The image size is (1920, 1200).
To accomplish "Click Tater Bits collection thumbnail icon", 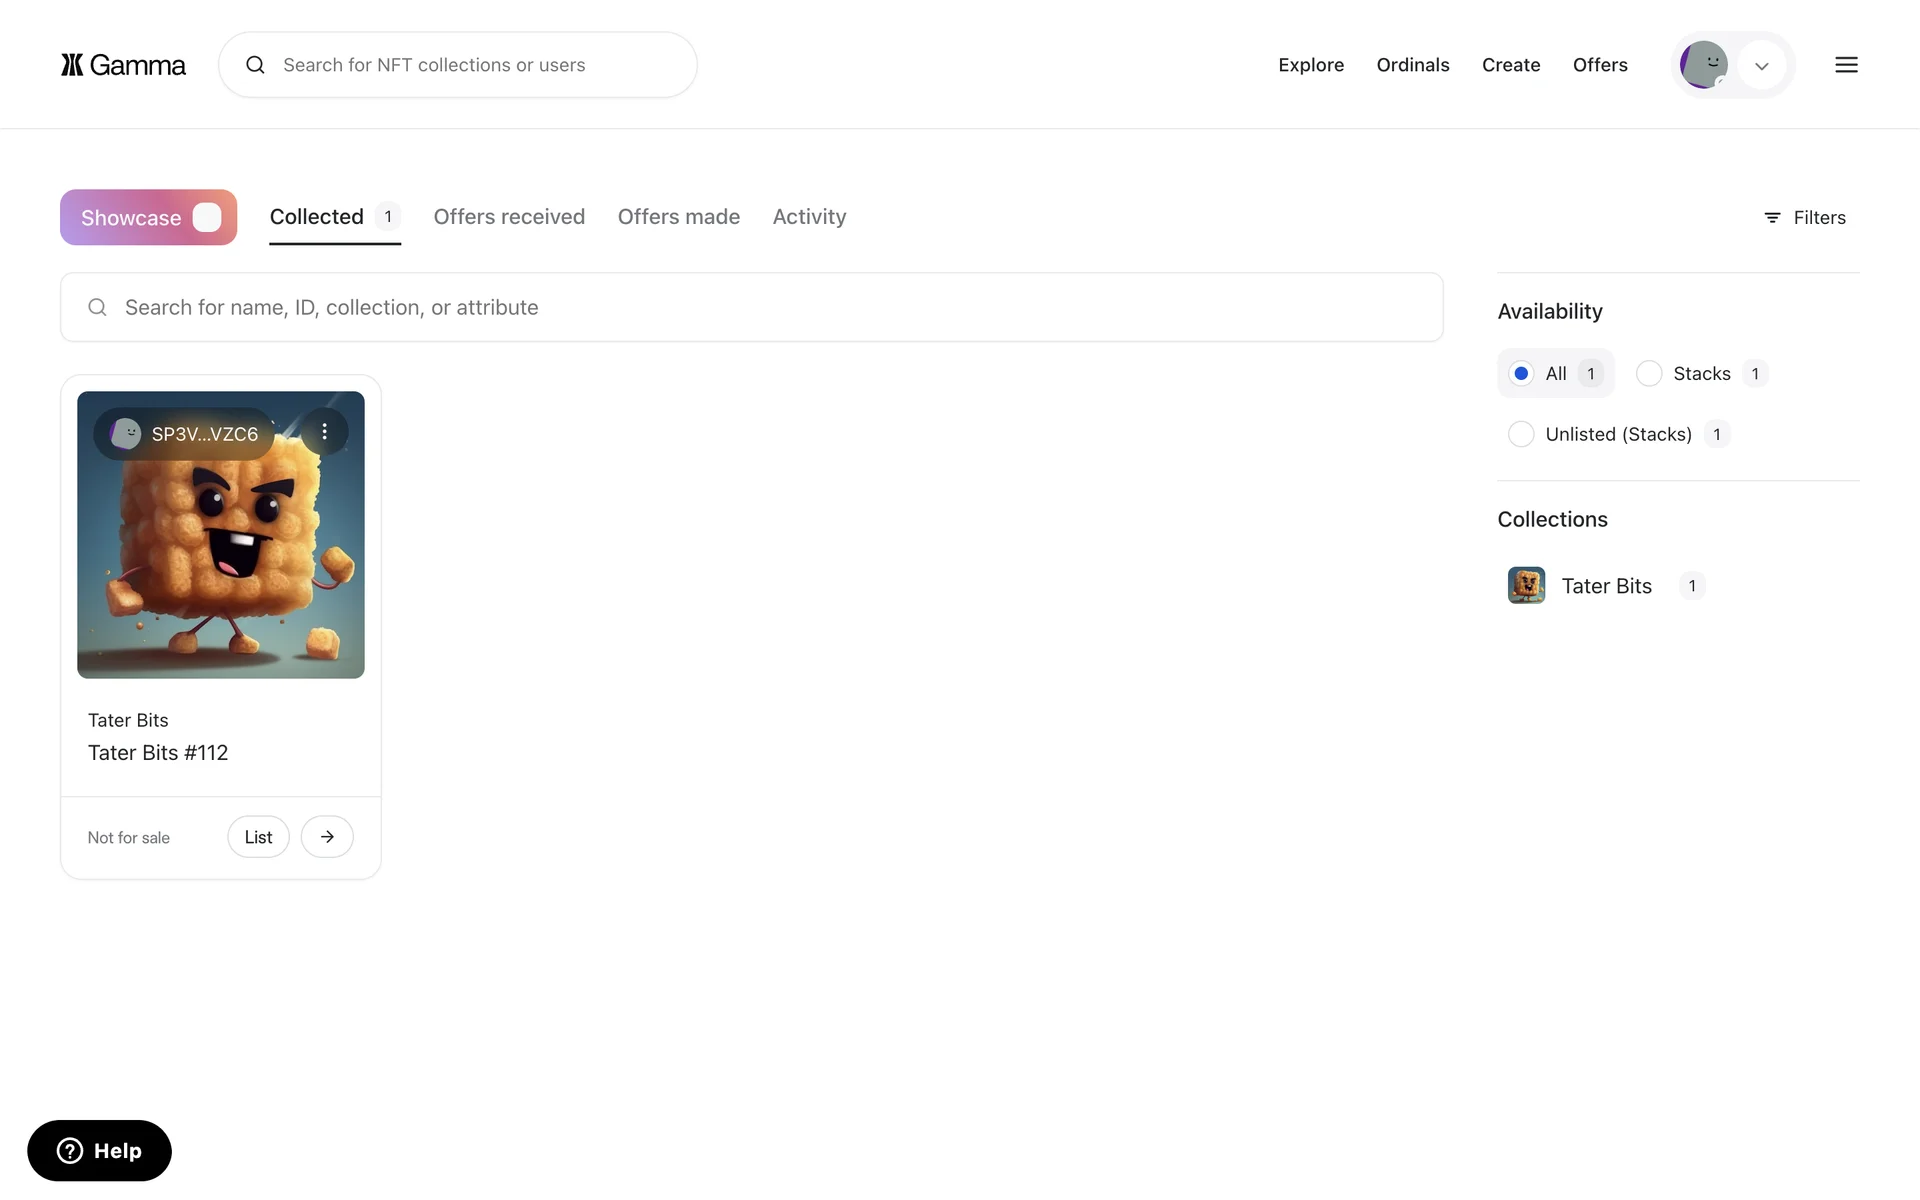I will (1526, 586).
